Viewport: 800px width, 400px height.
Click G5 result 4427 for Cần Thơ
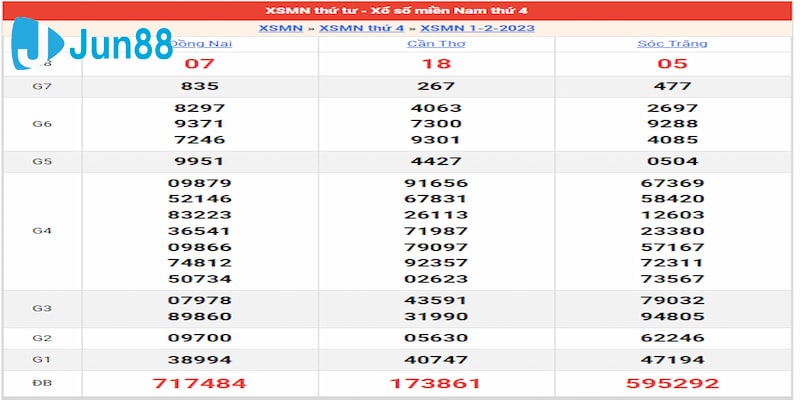pyautogui.click(x=436, y=161)
